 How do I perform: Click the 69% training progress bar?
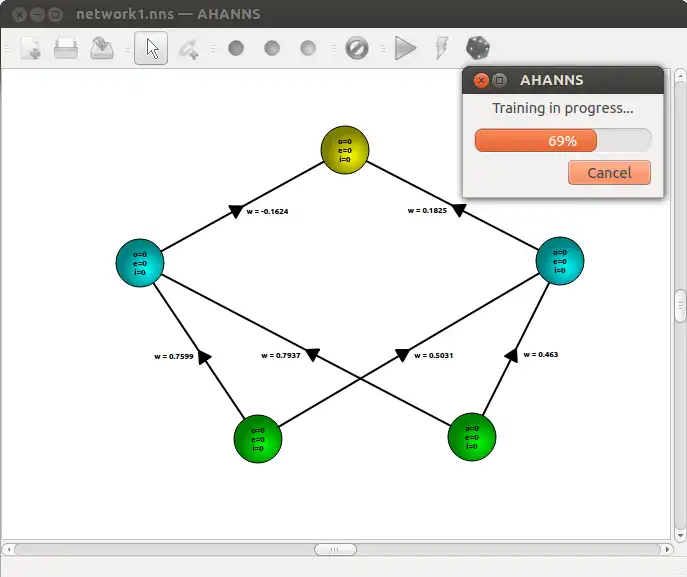point(563,141)
